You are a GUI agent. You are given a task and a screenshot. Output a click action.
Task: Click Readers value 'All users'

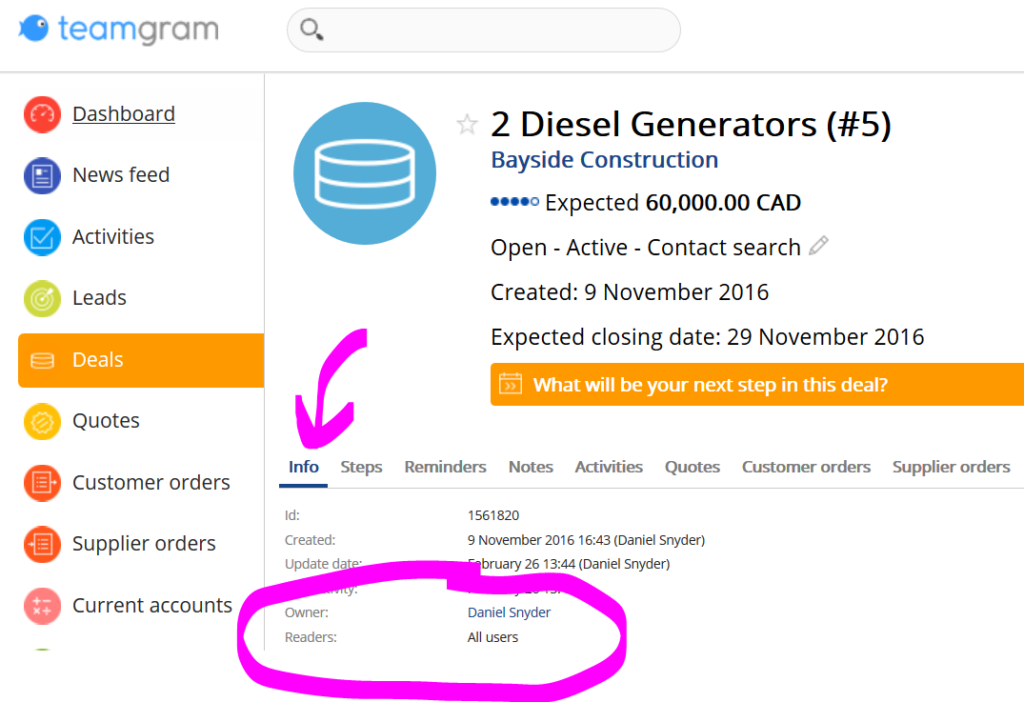coord(492,637)
